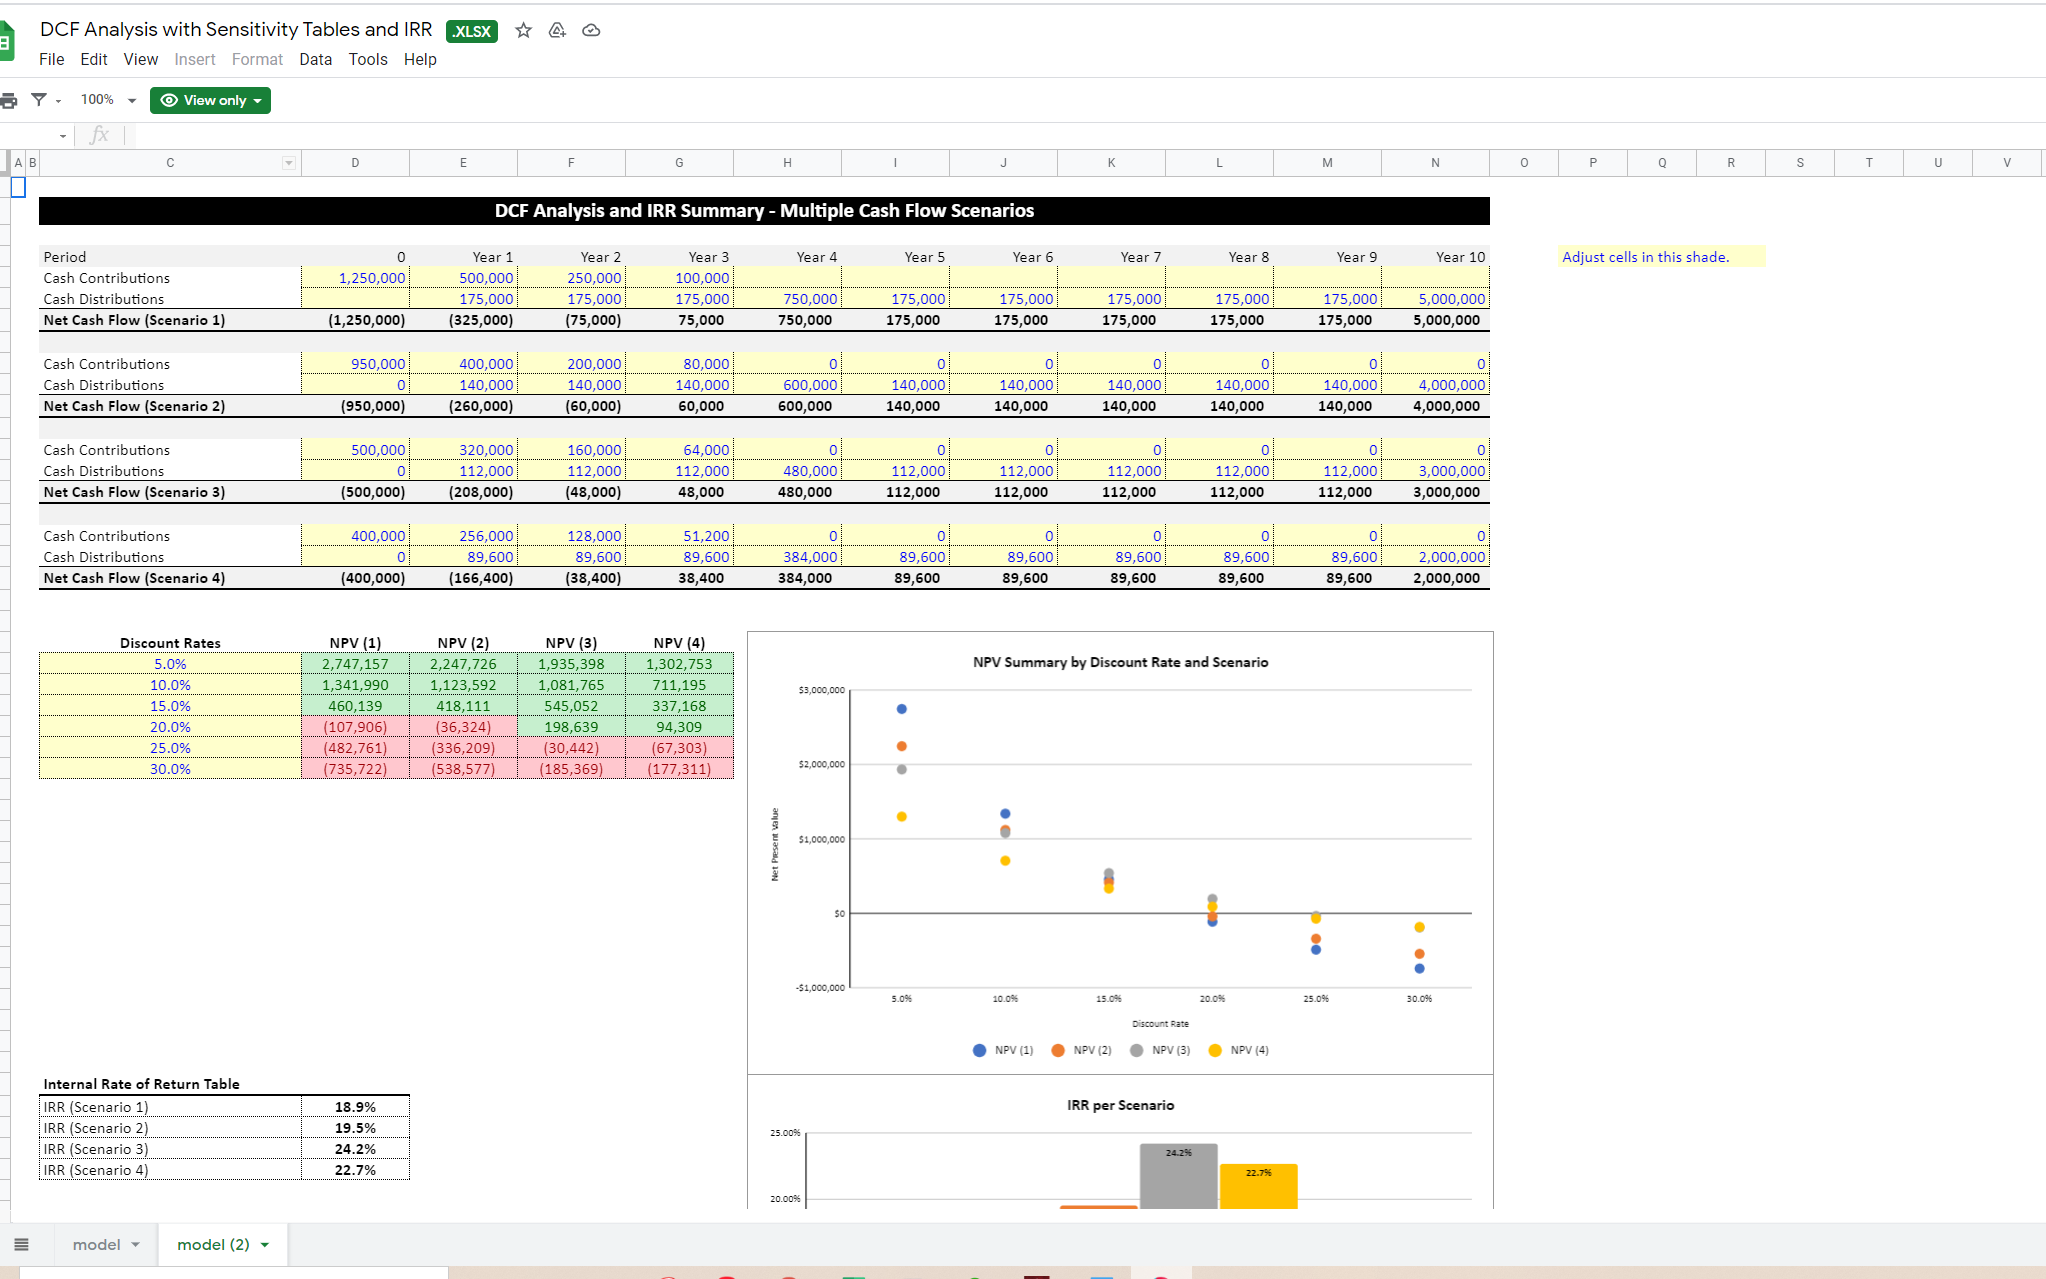This screenshot has height=1279, width=2046.
Task: Click the NPV (3) column header cell
Action: coord(571,643)
